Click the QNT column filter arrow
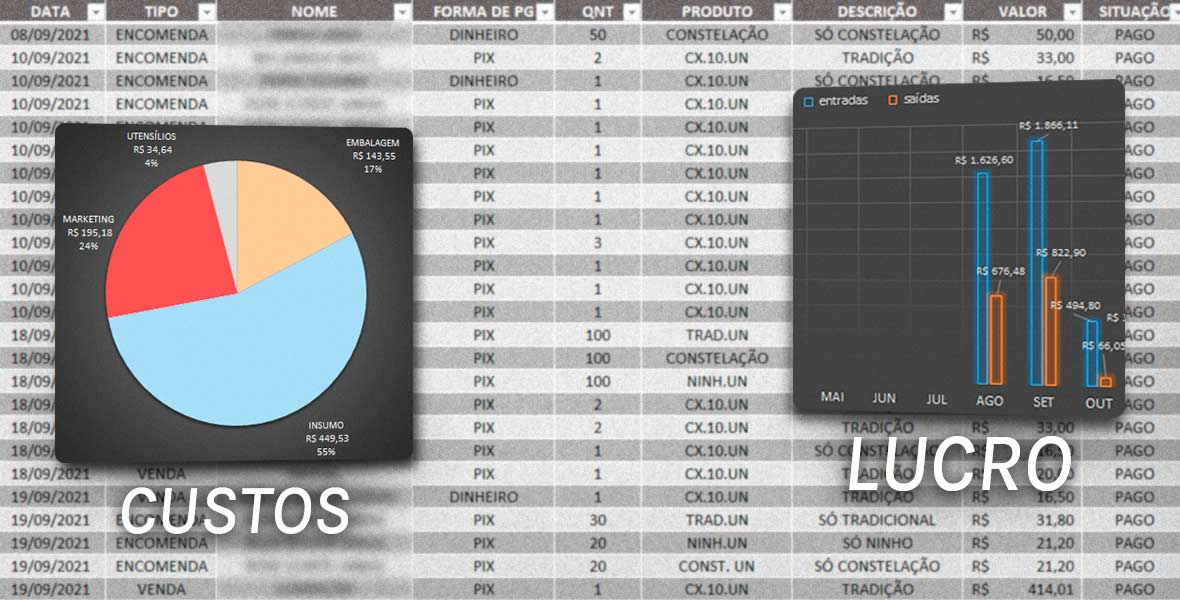This screenshot has width=1180, height=600. [630, 12]
